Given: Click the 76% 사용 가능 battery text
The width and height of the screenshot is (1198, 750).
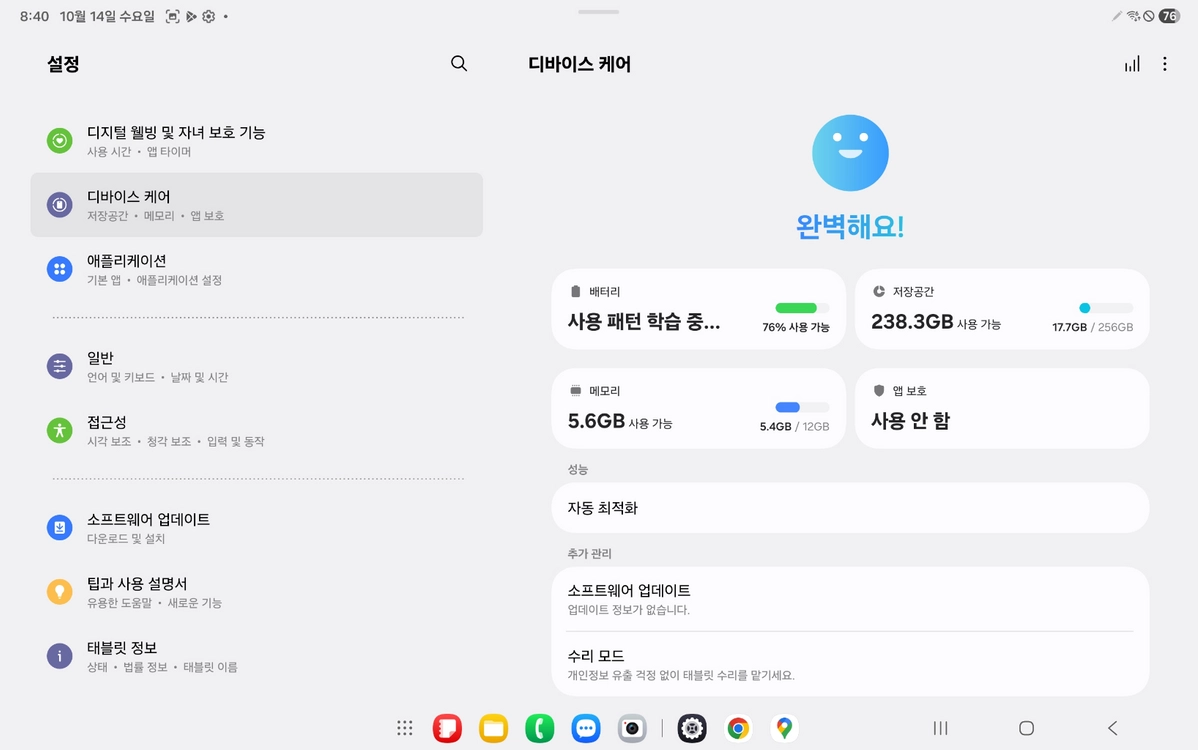Looking at the screenshot, I should point(795,327).
